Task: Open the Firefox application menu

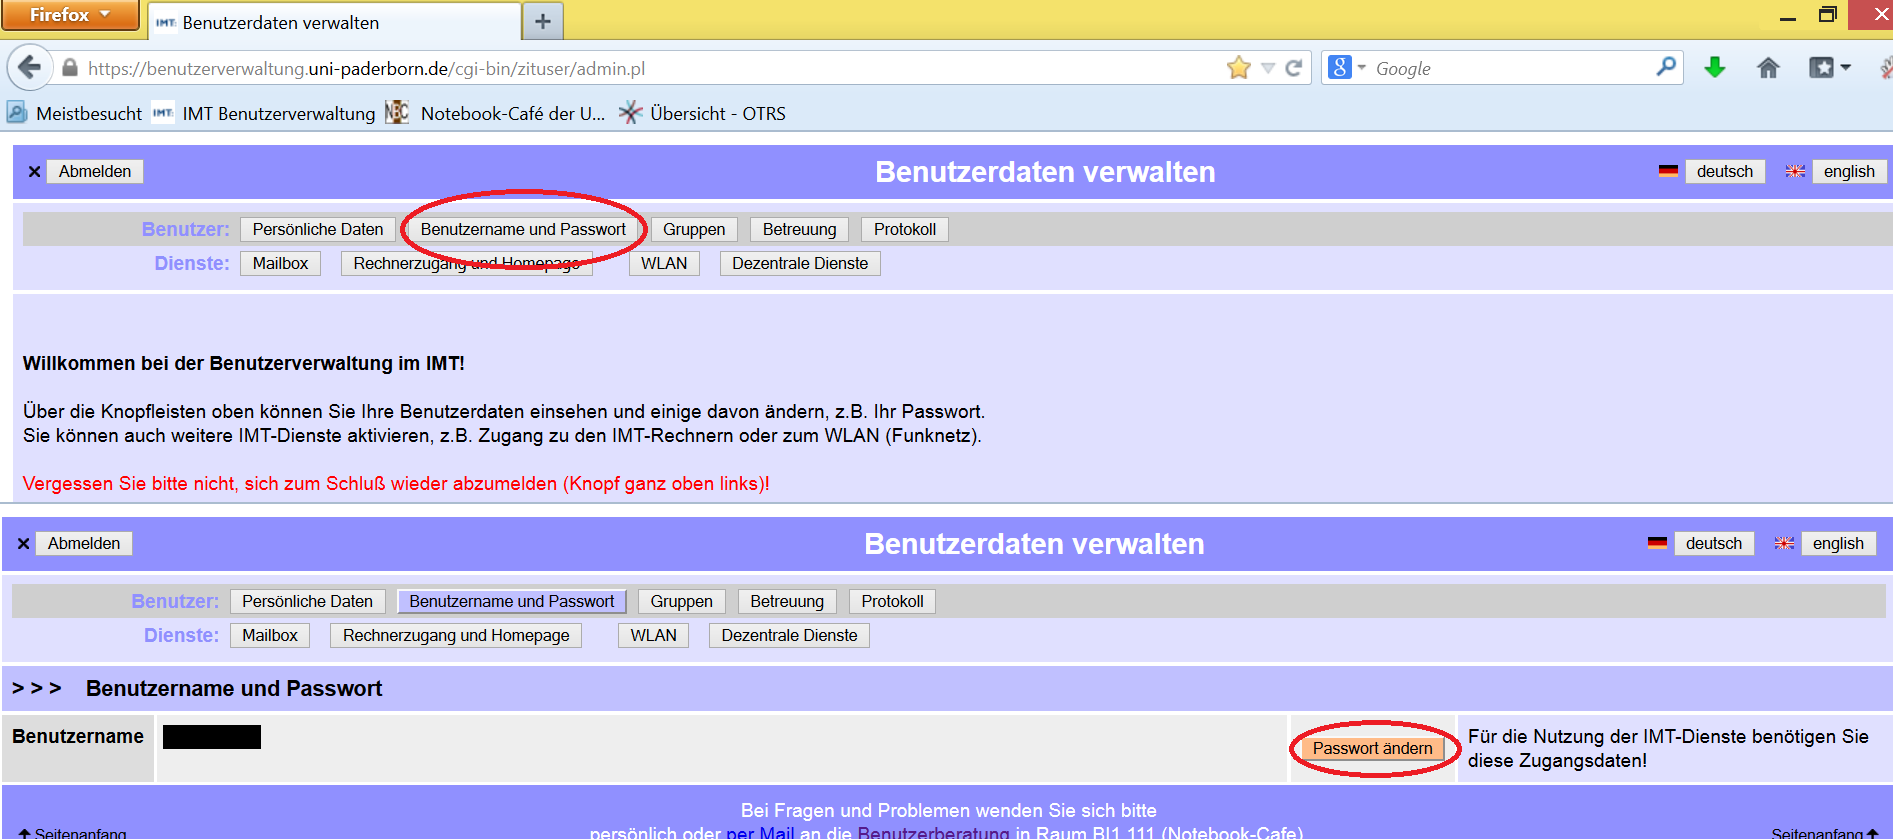Action: [x=70, y=15]
